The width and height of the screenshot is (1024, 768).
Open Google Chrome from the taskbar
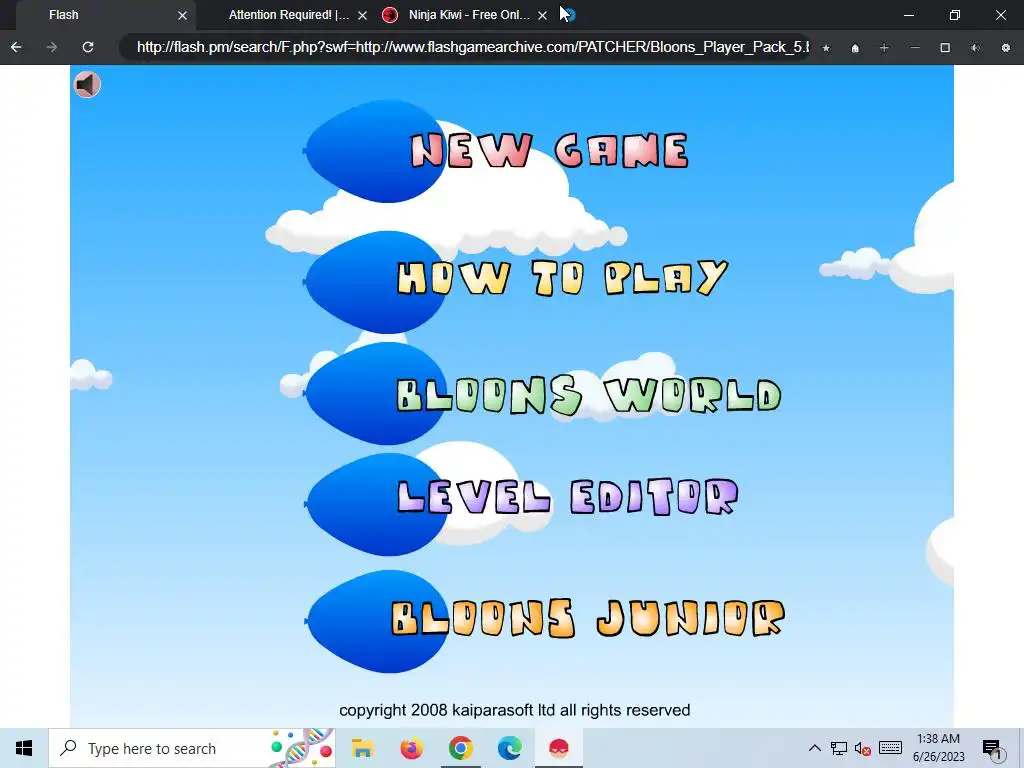coord(460,748)
